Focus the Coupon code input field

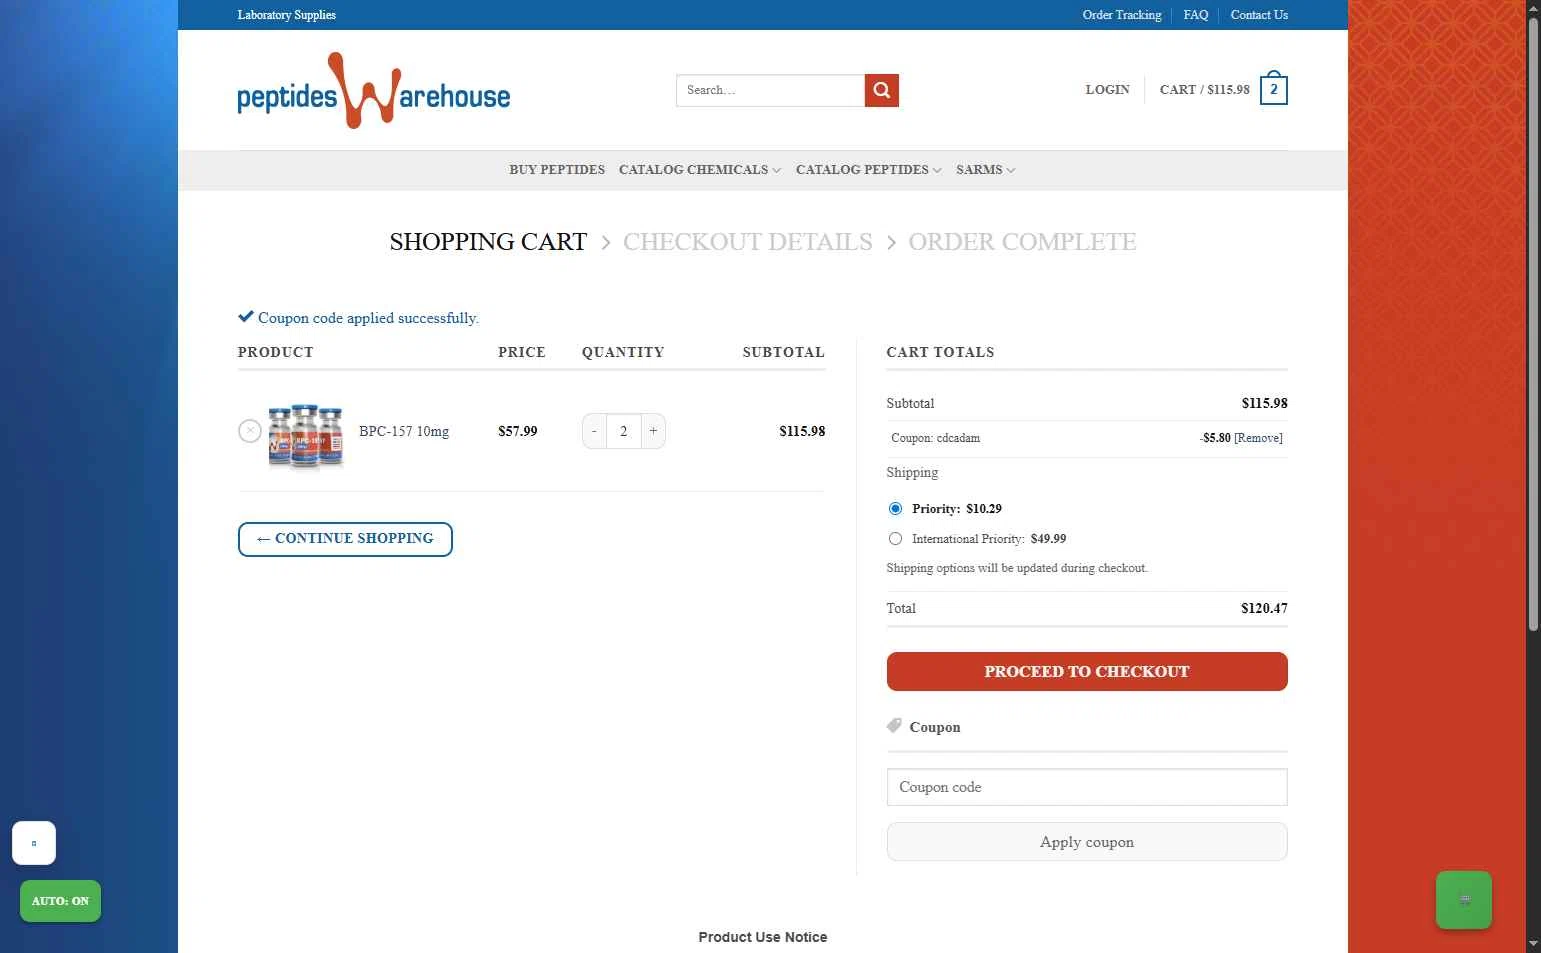coord(1087,787)
